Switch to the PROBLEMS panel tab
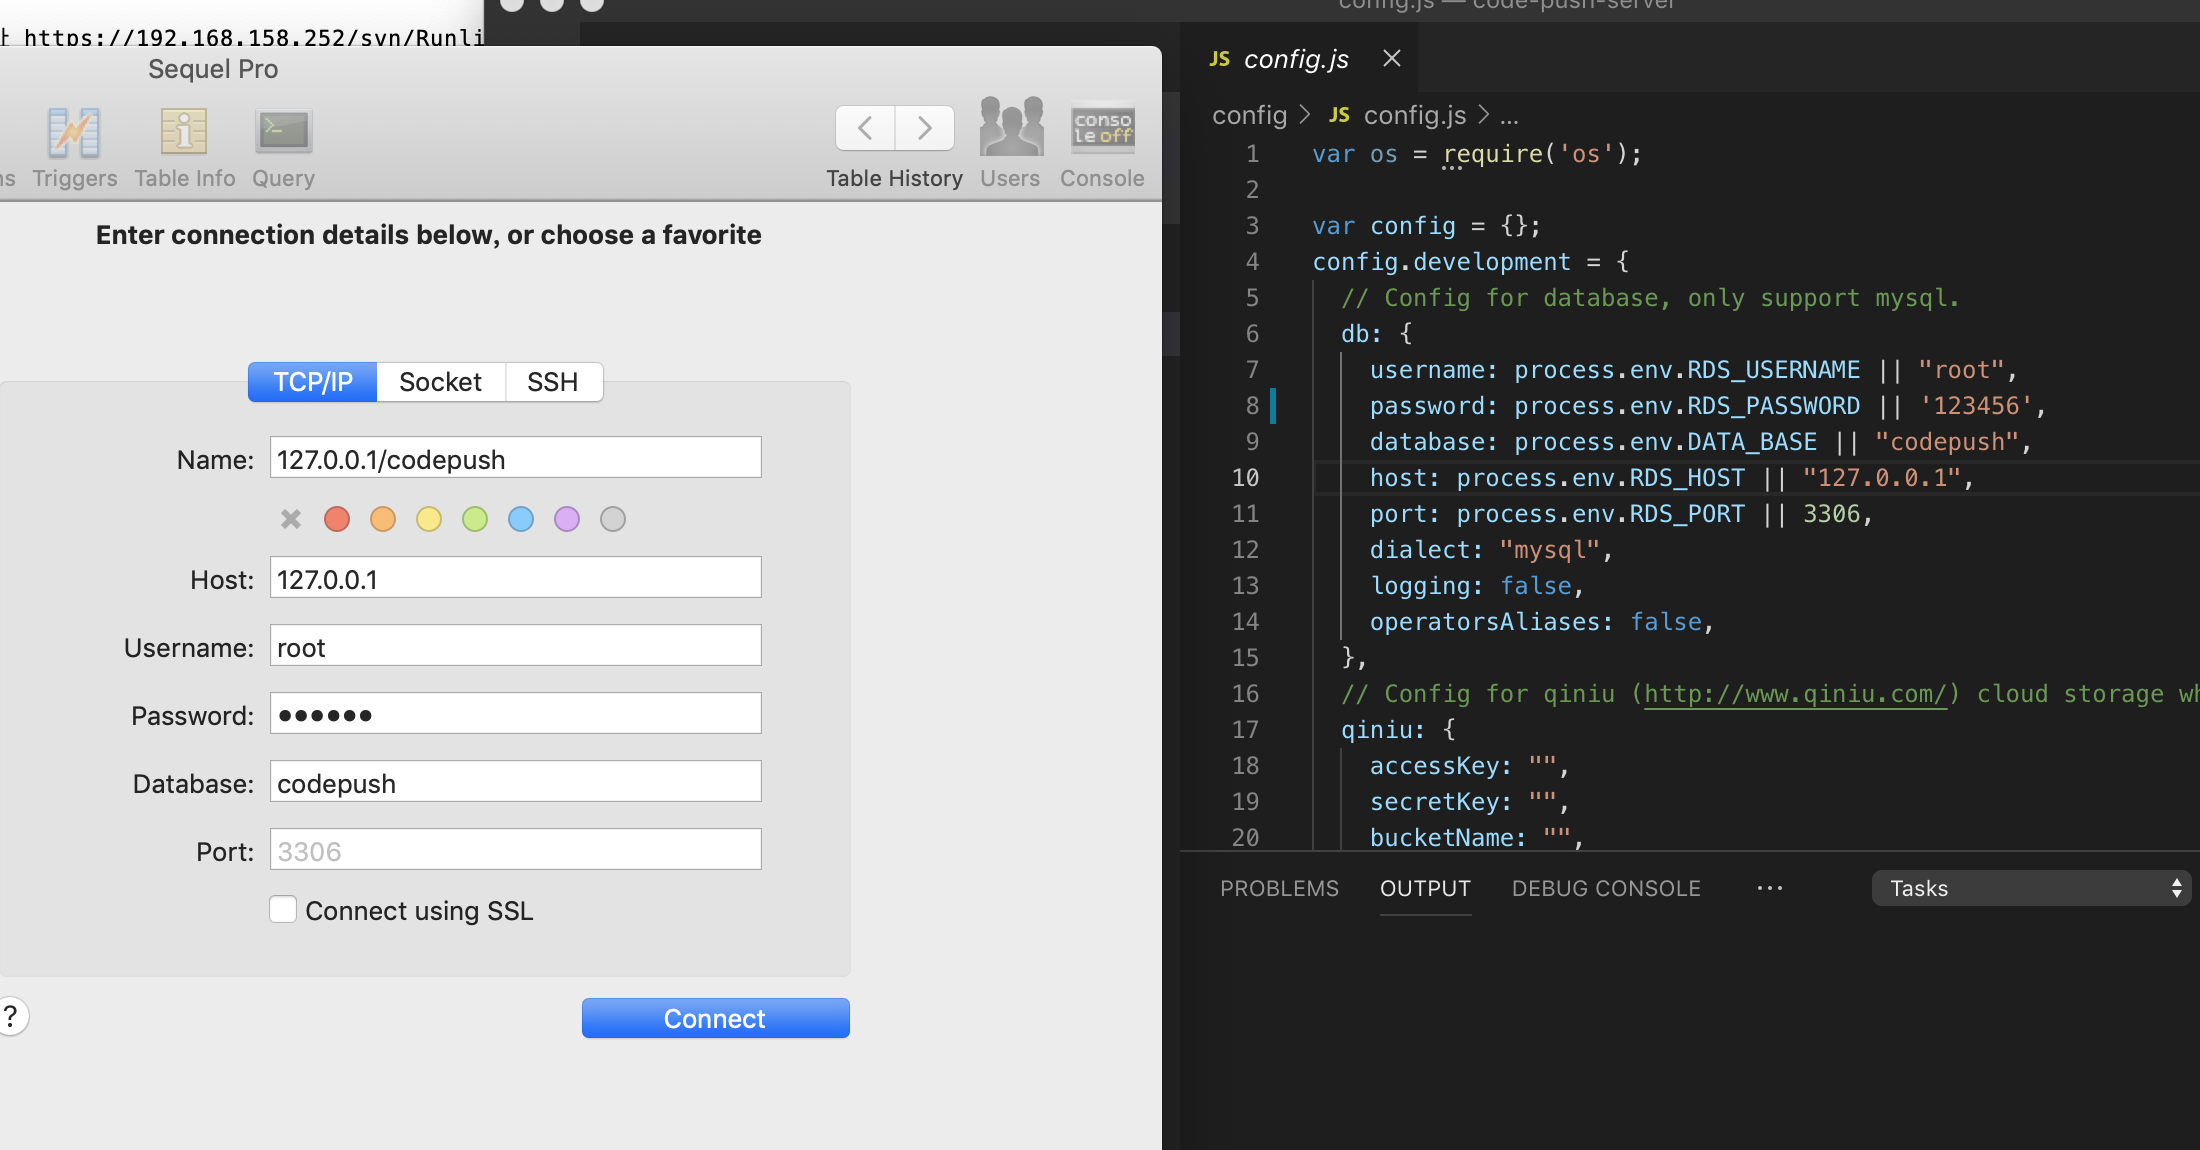This screenshot has height=1150, width=2200. [x=1279, y=888]
